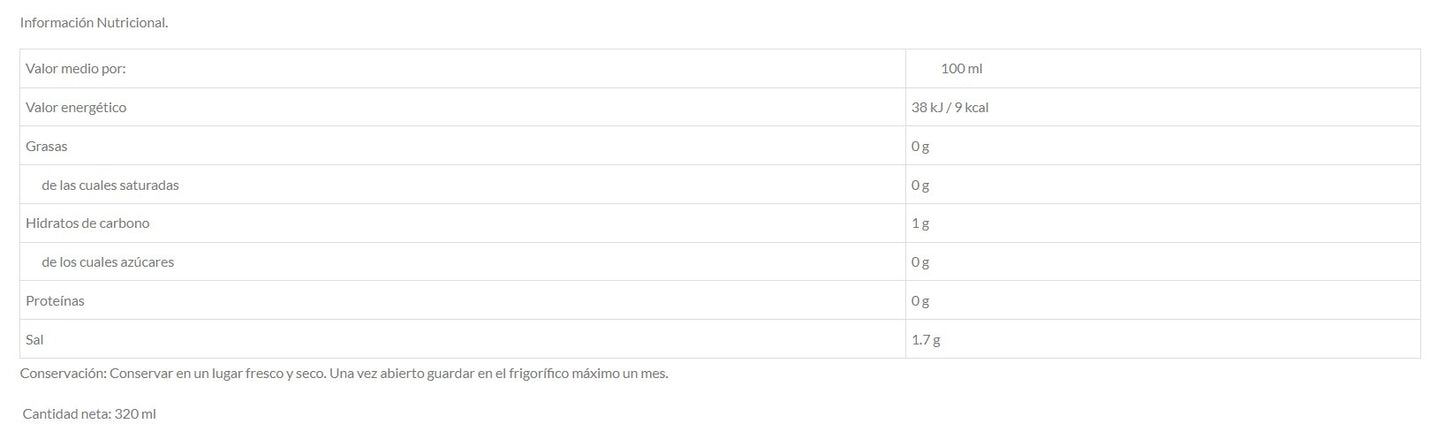Click the '1 g' carbohydrate value

point(920,223)
